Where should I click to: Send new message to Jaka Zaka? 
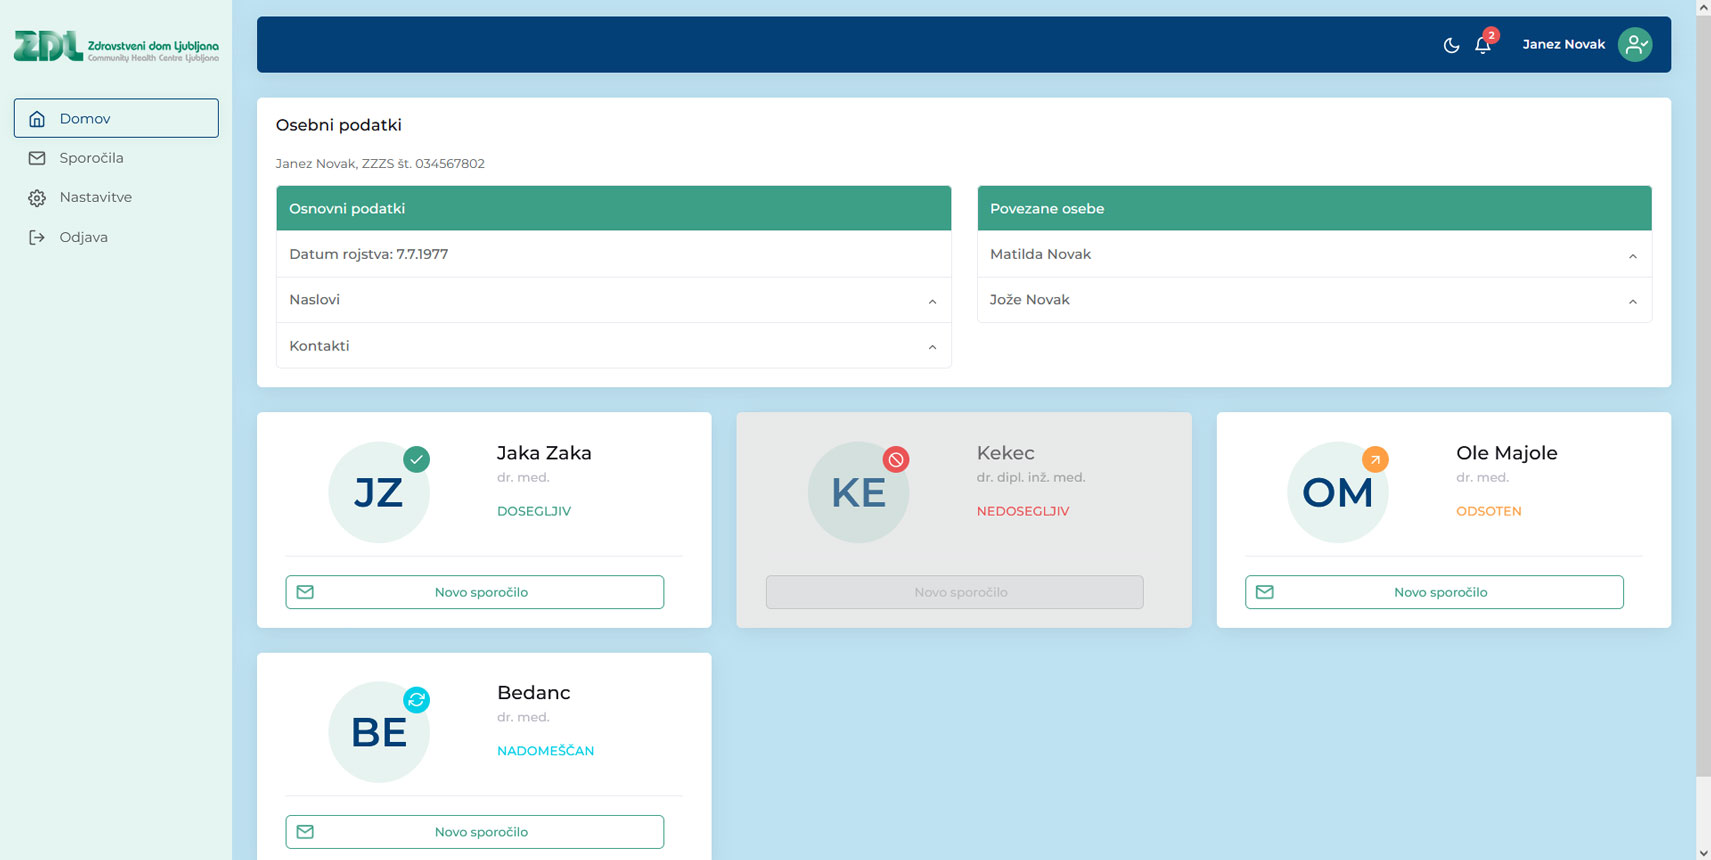[475, 592]
